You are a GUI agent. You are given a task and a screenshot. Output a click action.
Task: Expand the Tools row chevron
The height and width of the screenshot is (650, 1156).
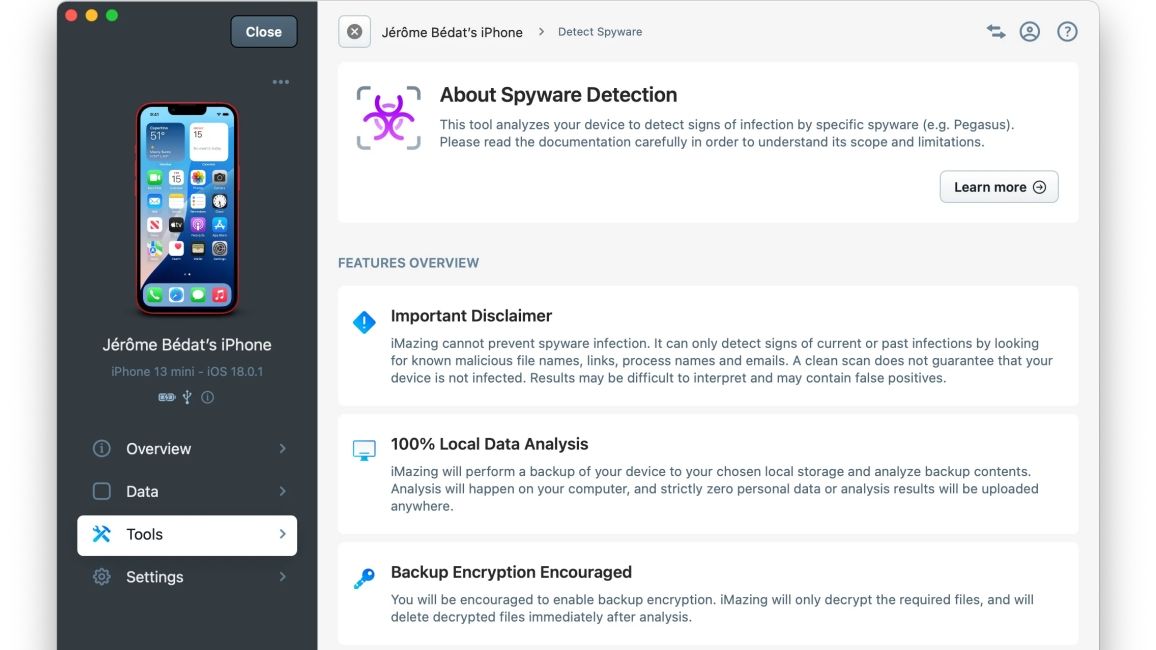(x=282, y=534)
